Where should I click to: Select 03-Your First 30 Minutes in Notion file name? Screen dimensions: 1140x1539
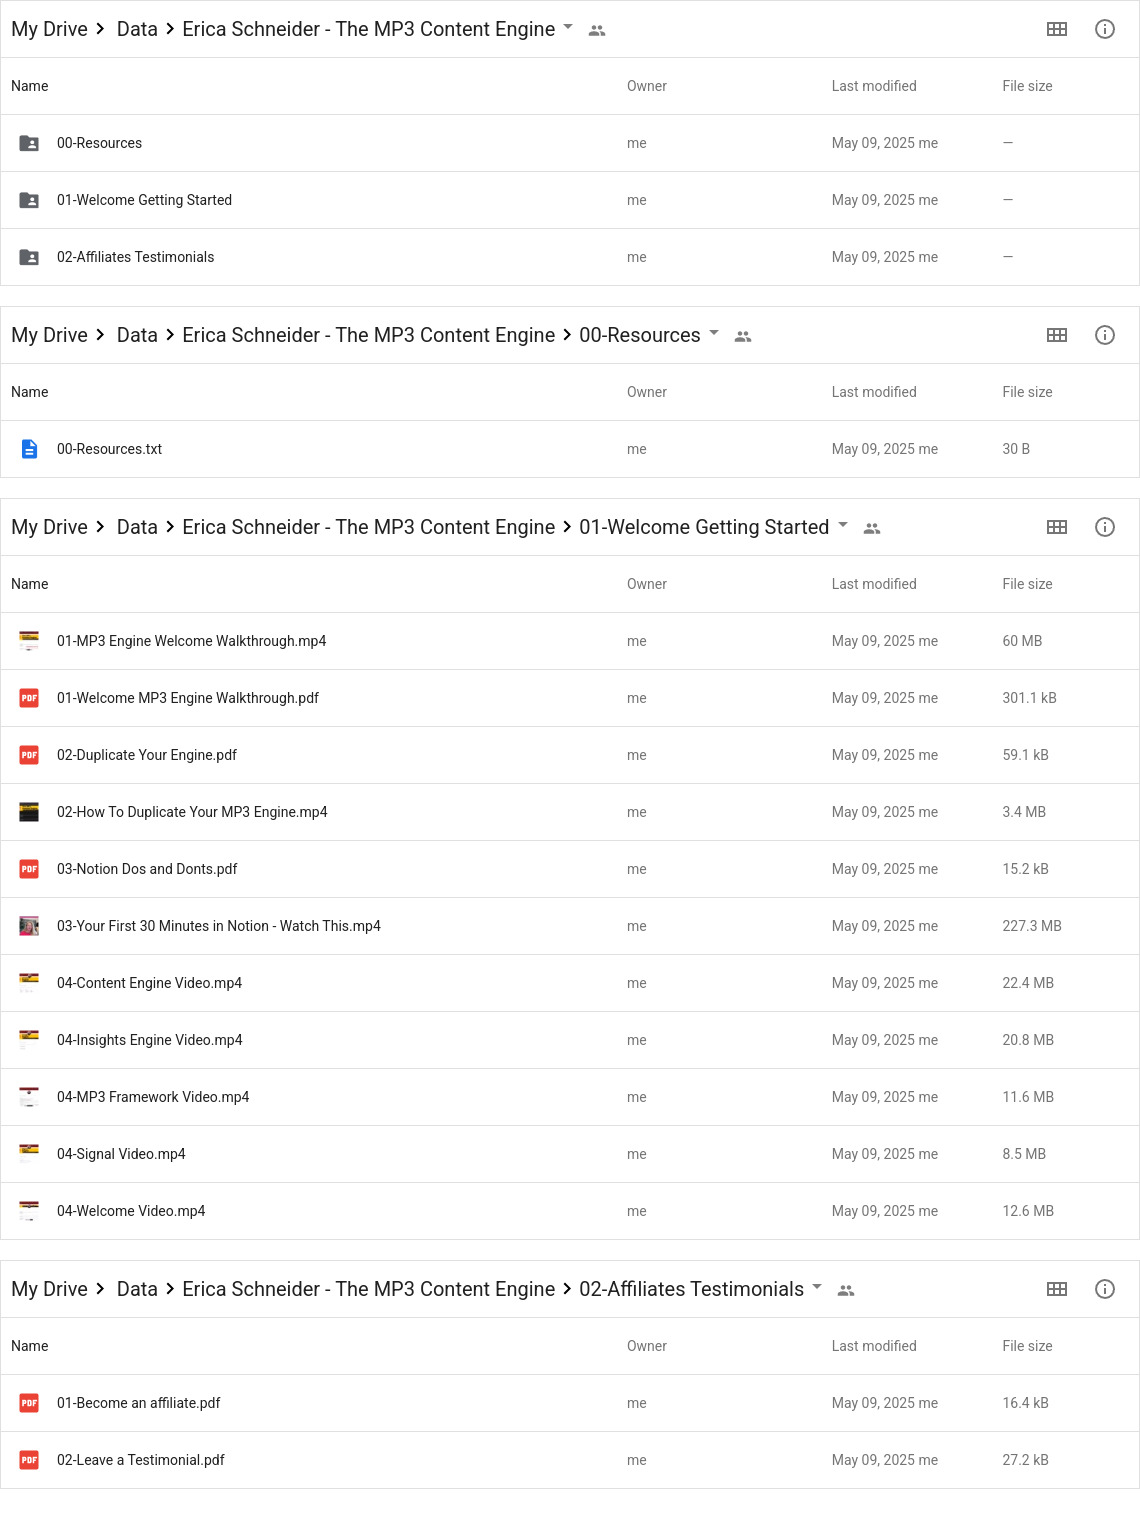[x=219, y=926]
